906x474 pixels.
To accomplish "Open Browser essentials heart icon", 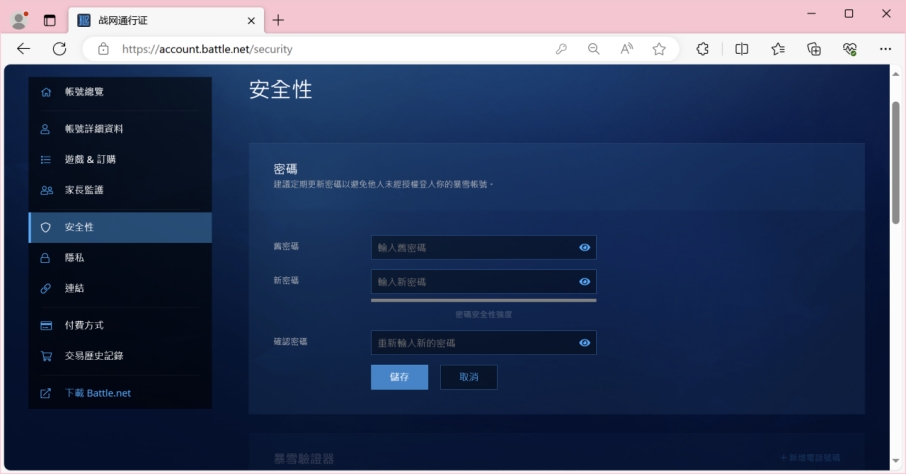I will point(849,49).
